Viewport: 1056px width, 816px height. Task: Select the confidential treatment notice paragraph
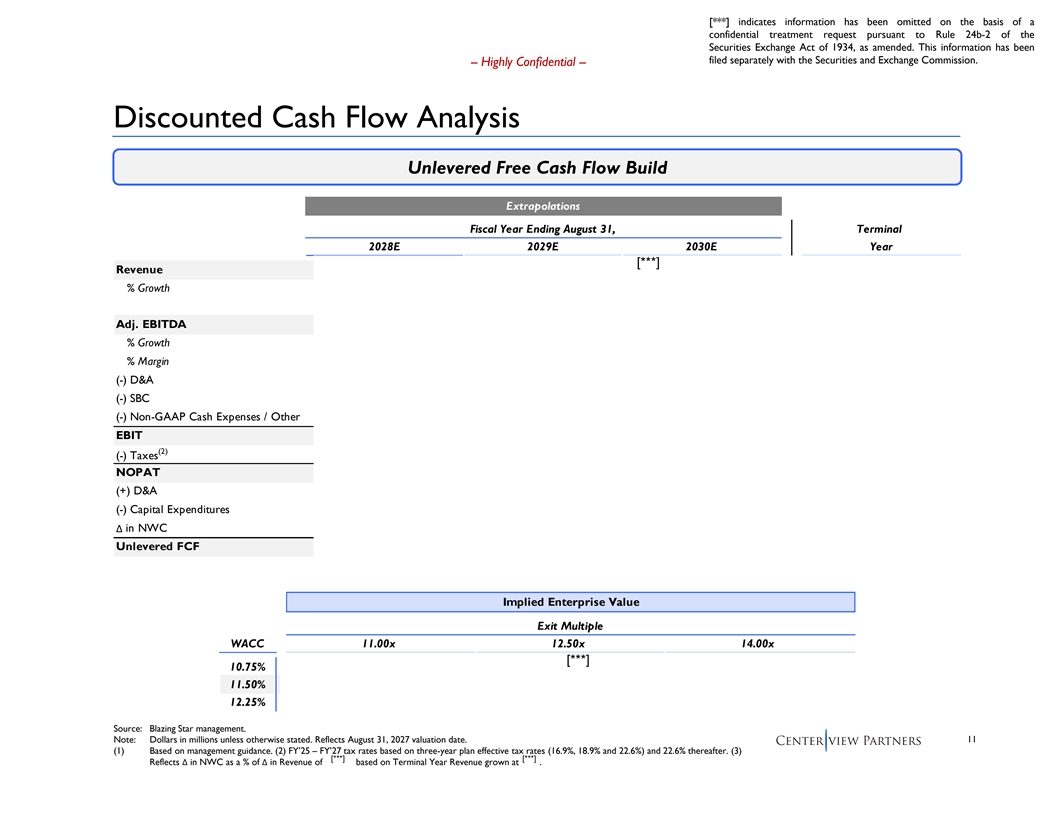click(x=871, y=41)
